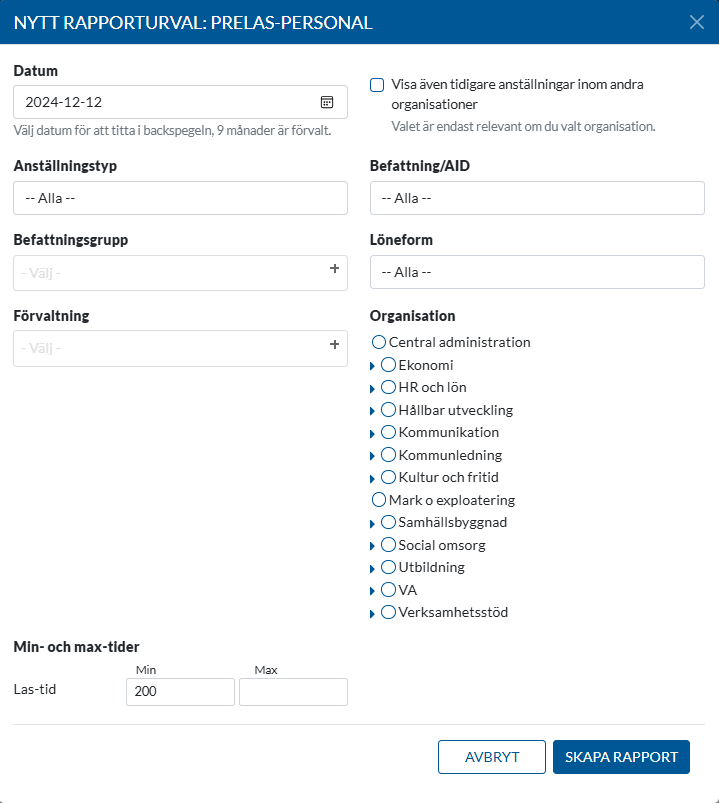The image size is (719, 803).
Task: Select the Kultur och fritid radio button
Action: (389, 477)
